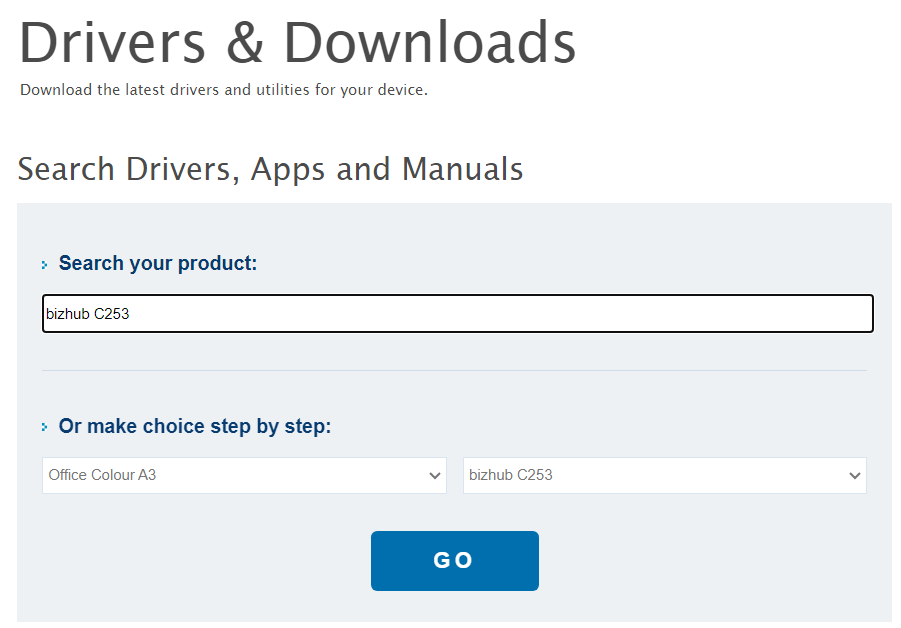Click the Search Drivers, Apps and Manuals heading

pos(269,169)
